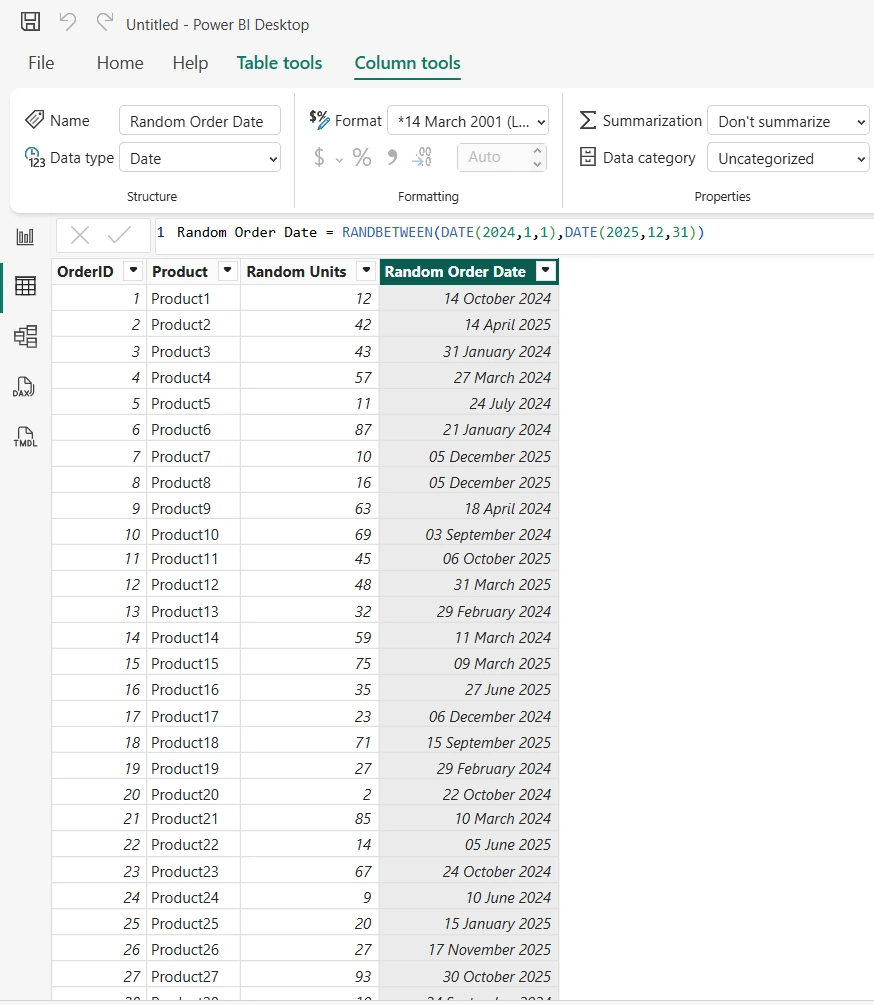874x1005 pixels.
Task: Click the 10 June 2024 date cell
Action: 468,897
